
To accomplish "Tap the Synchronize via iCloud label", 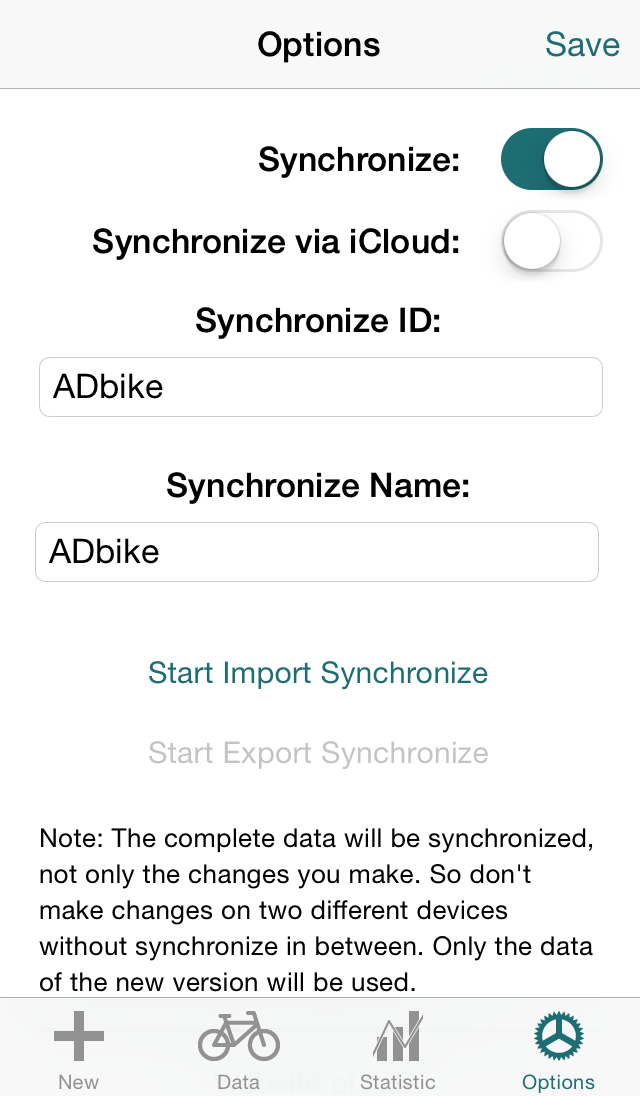I will pyautogui.click(x=276, y=242).
